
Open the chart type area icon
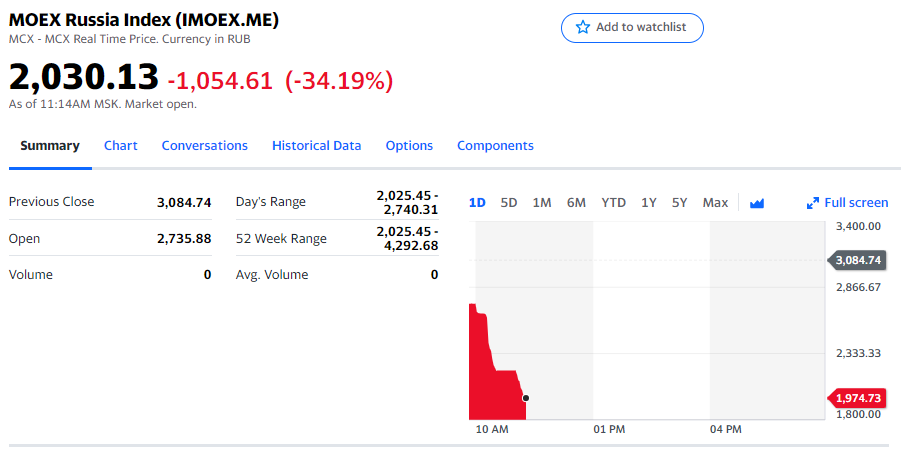(757, 203)
